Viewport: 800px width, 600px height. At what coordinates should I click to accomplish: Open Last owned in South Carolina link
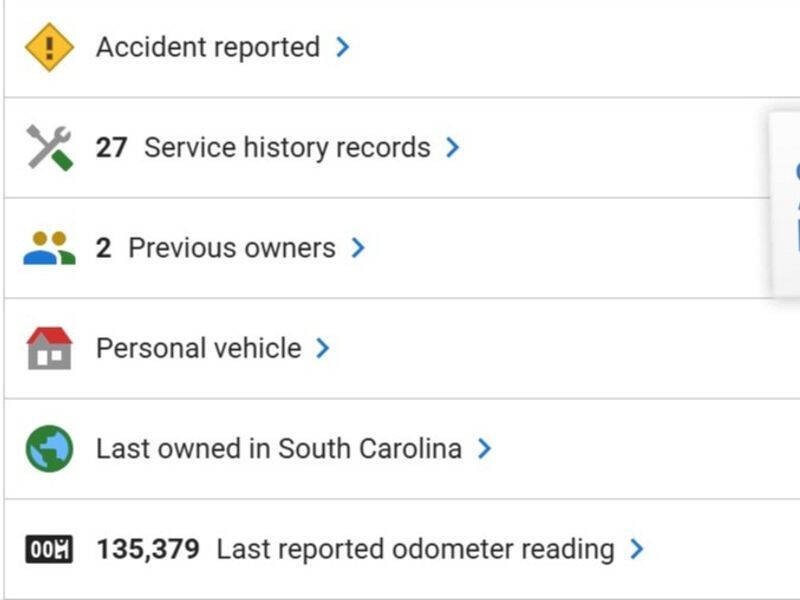(x=278, y=449)
